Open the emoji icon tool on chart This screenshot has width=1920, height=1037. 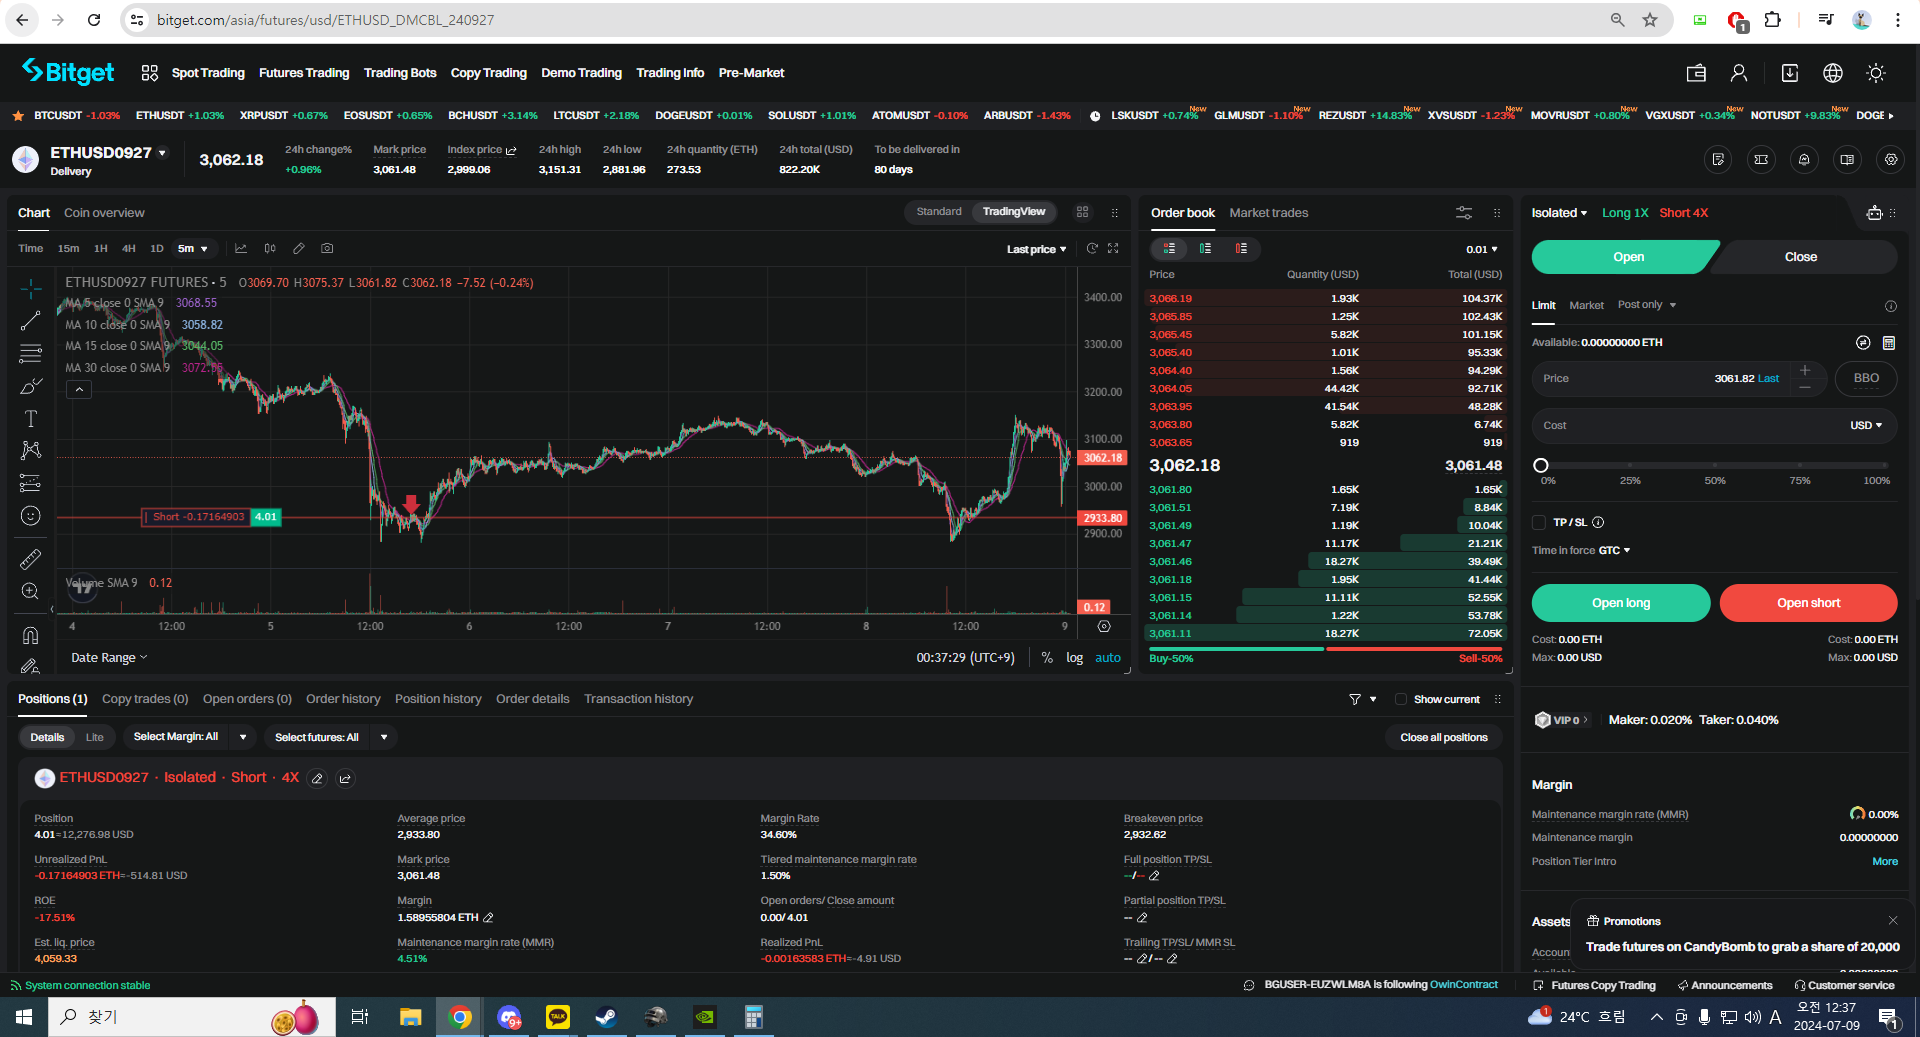[x=30, y=516]
